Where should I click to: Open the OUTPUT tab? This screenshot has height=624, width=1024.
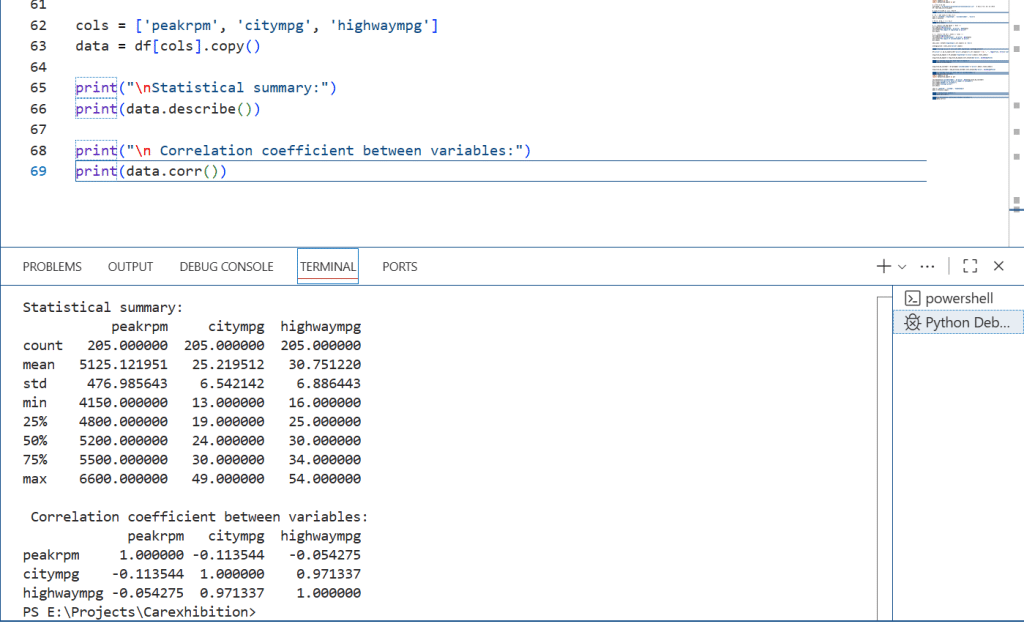130,267
